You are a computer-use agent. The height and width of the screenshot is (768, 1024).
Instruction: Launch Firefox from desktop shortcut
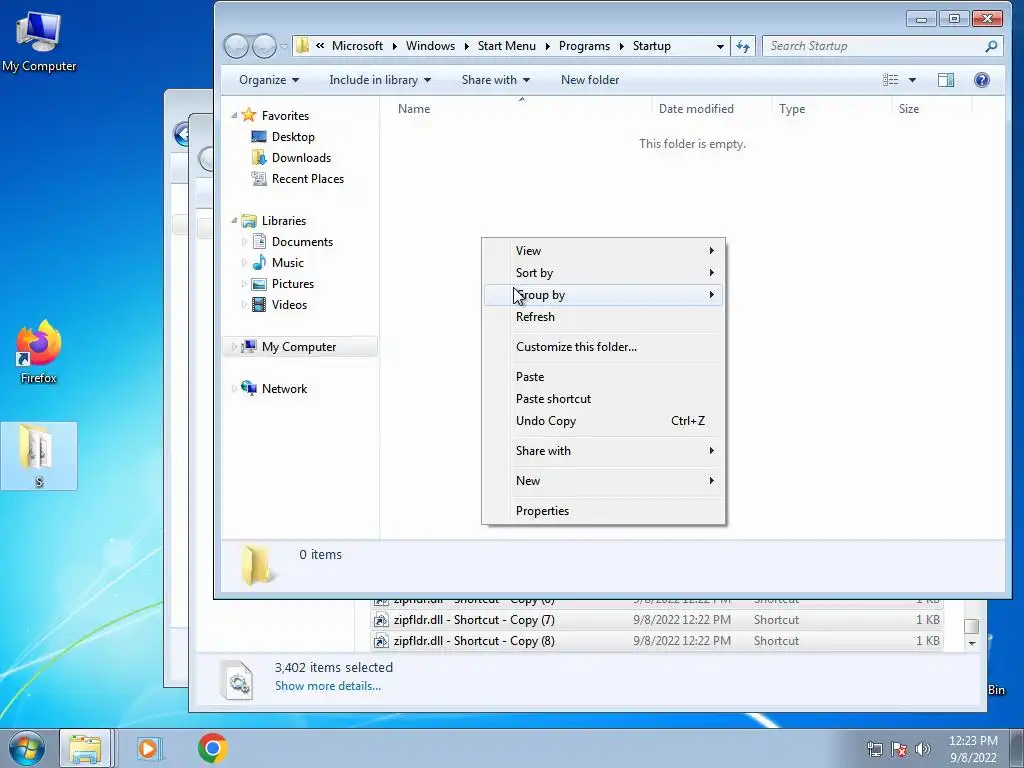tap(39, 352)
